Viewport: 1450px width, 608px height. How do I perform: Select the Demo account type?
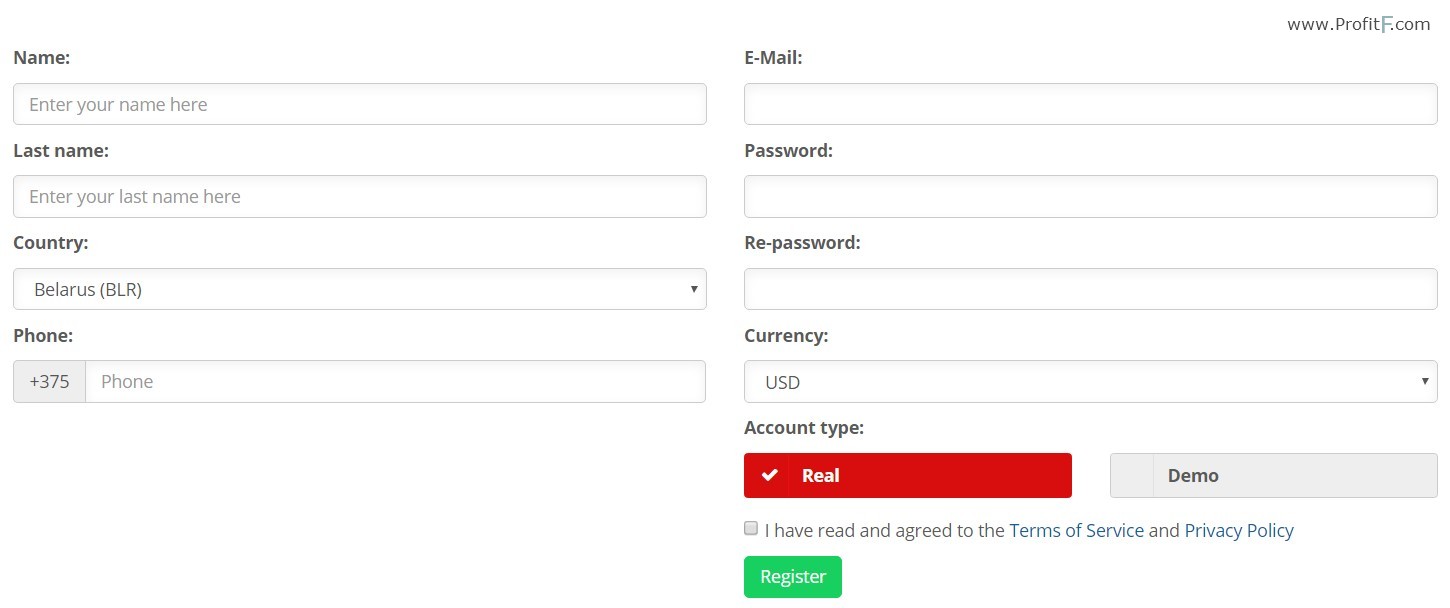pyautogui.click(x=1274, y=475)
